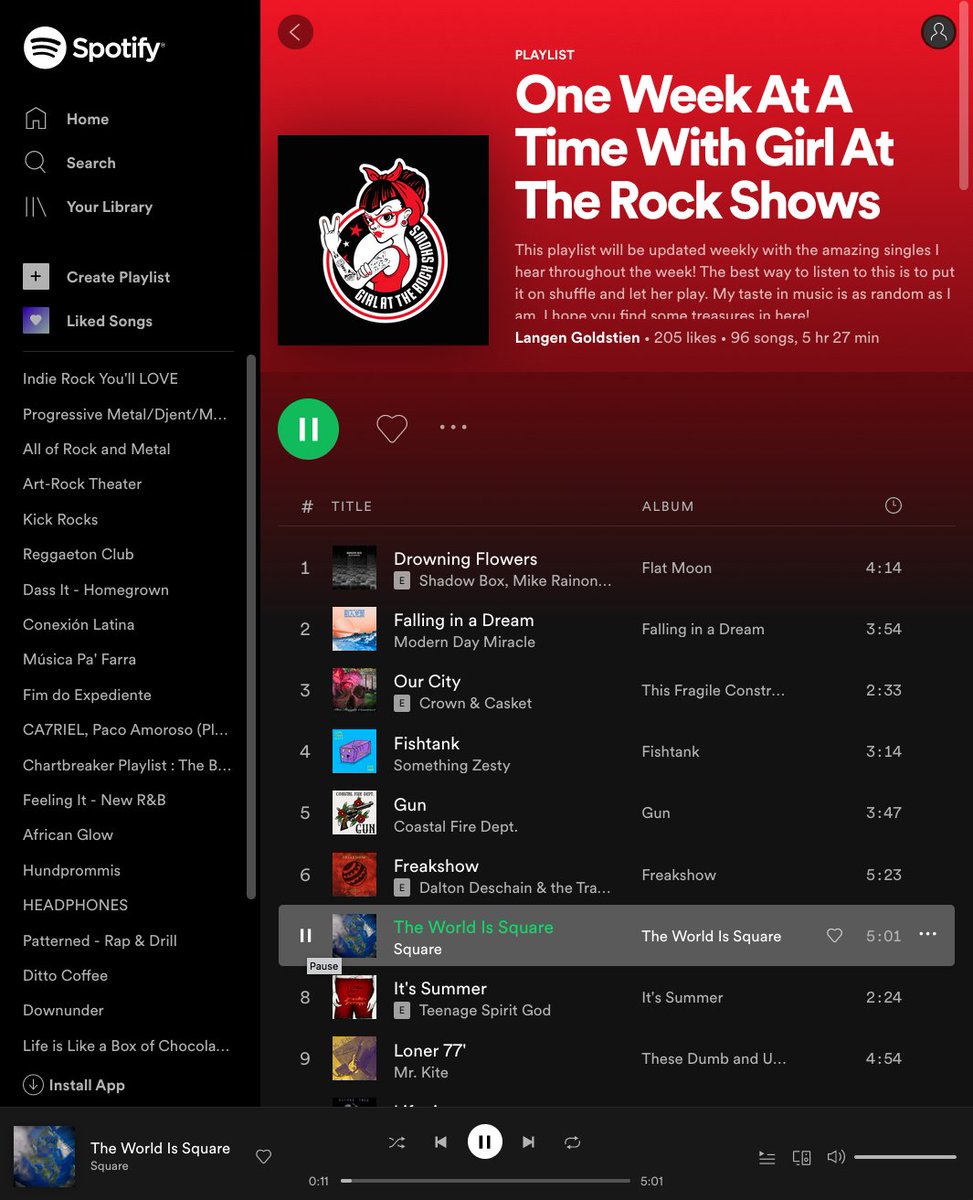Screen dimensions: 973x1200
Task: Open HEADPHONES playlist
Action: (x=75, y=905)
